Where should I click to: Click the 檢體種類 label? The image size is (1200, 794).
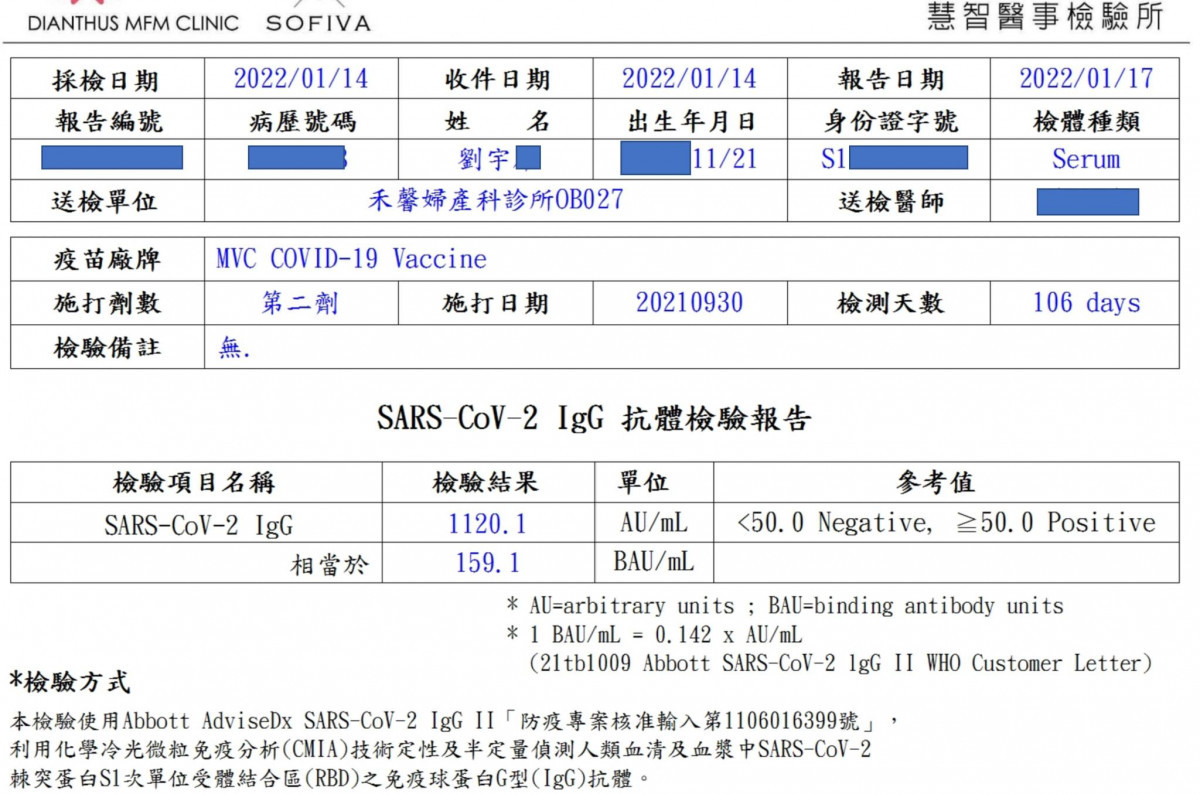(x=1085, y=122)
